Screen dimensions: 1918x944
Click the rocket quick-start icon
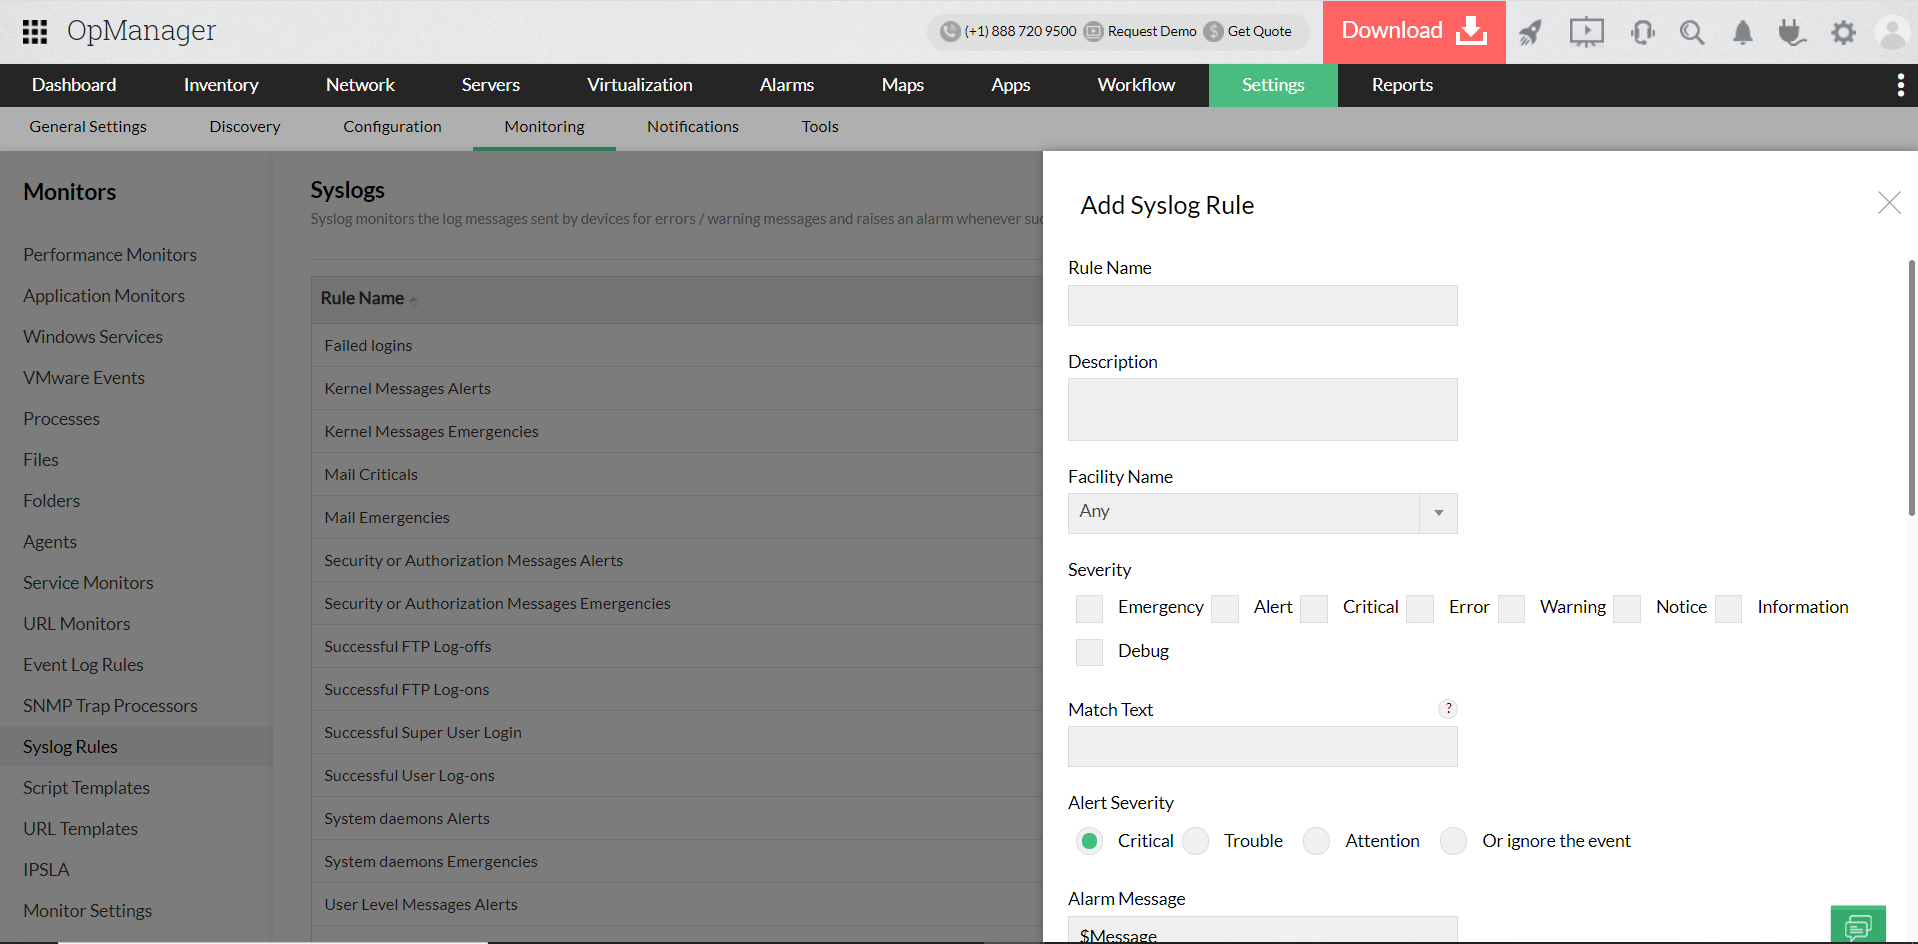pyautogui.click(x=1530, y=32)
